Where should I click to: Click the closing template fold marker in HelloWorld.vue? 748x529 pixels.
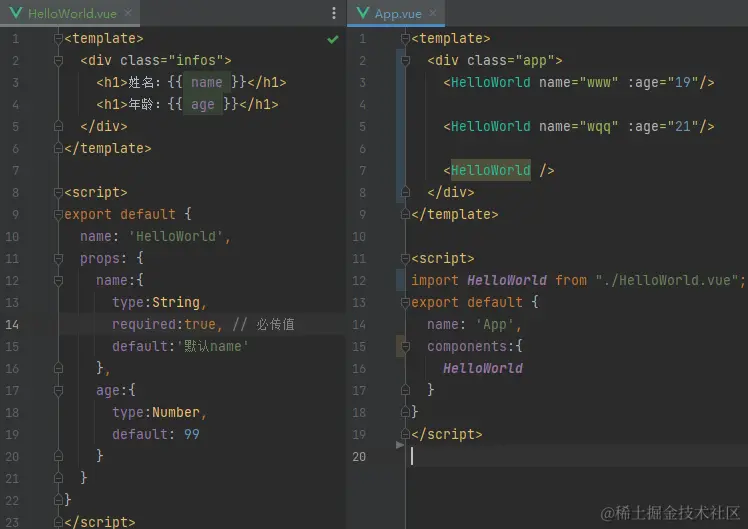click(x=58, y=148)
